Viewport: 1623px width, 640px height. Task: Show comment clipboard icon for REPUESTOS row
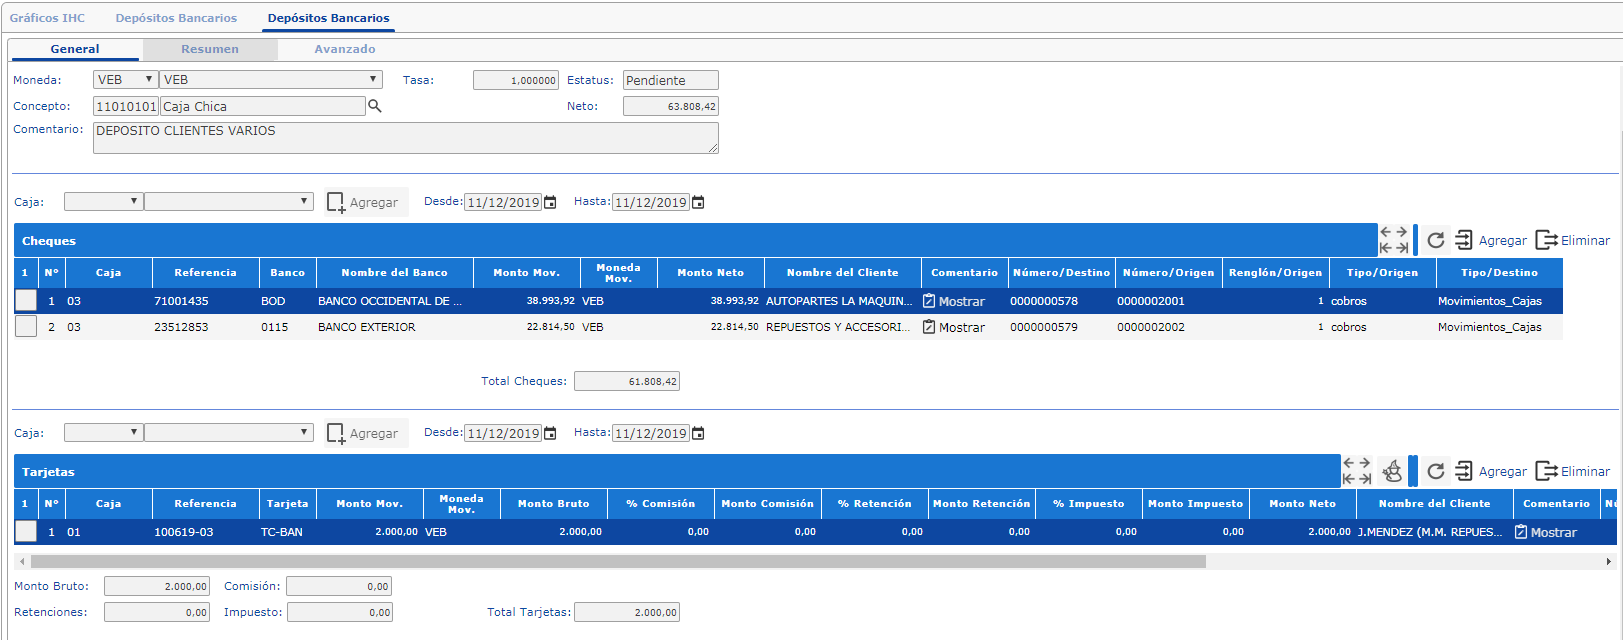pyautogui.click(x=929, y=327)
